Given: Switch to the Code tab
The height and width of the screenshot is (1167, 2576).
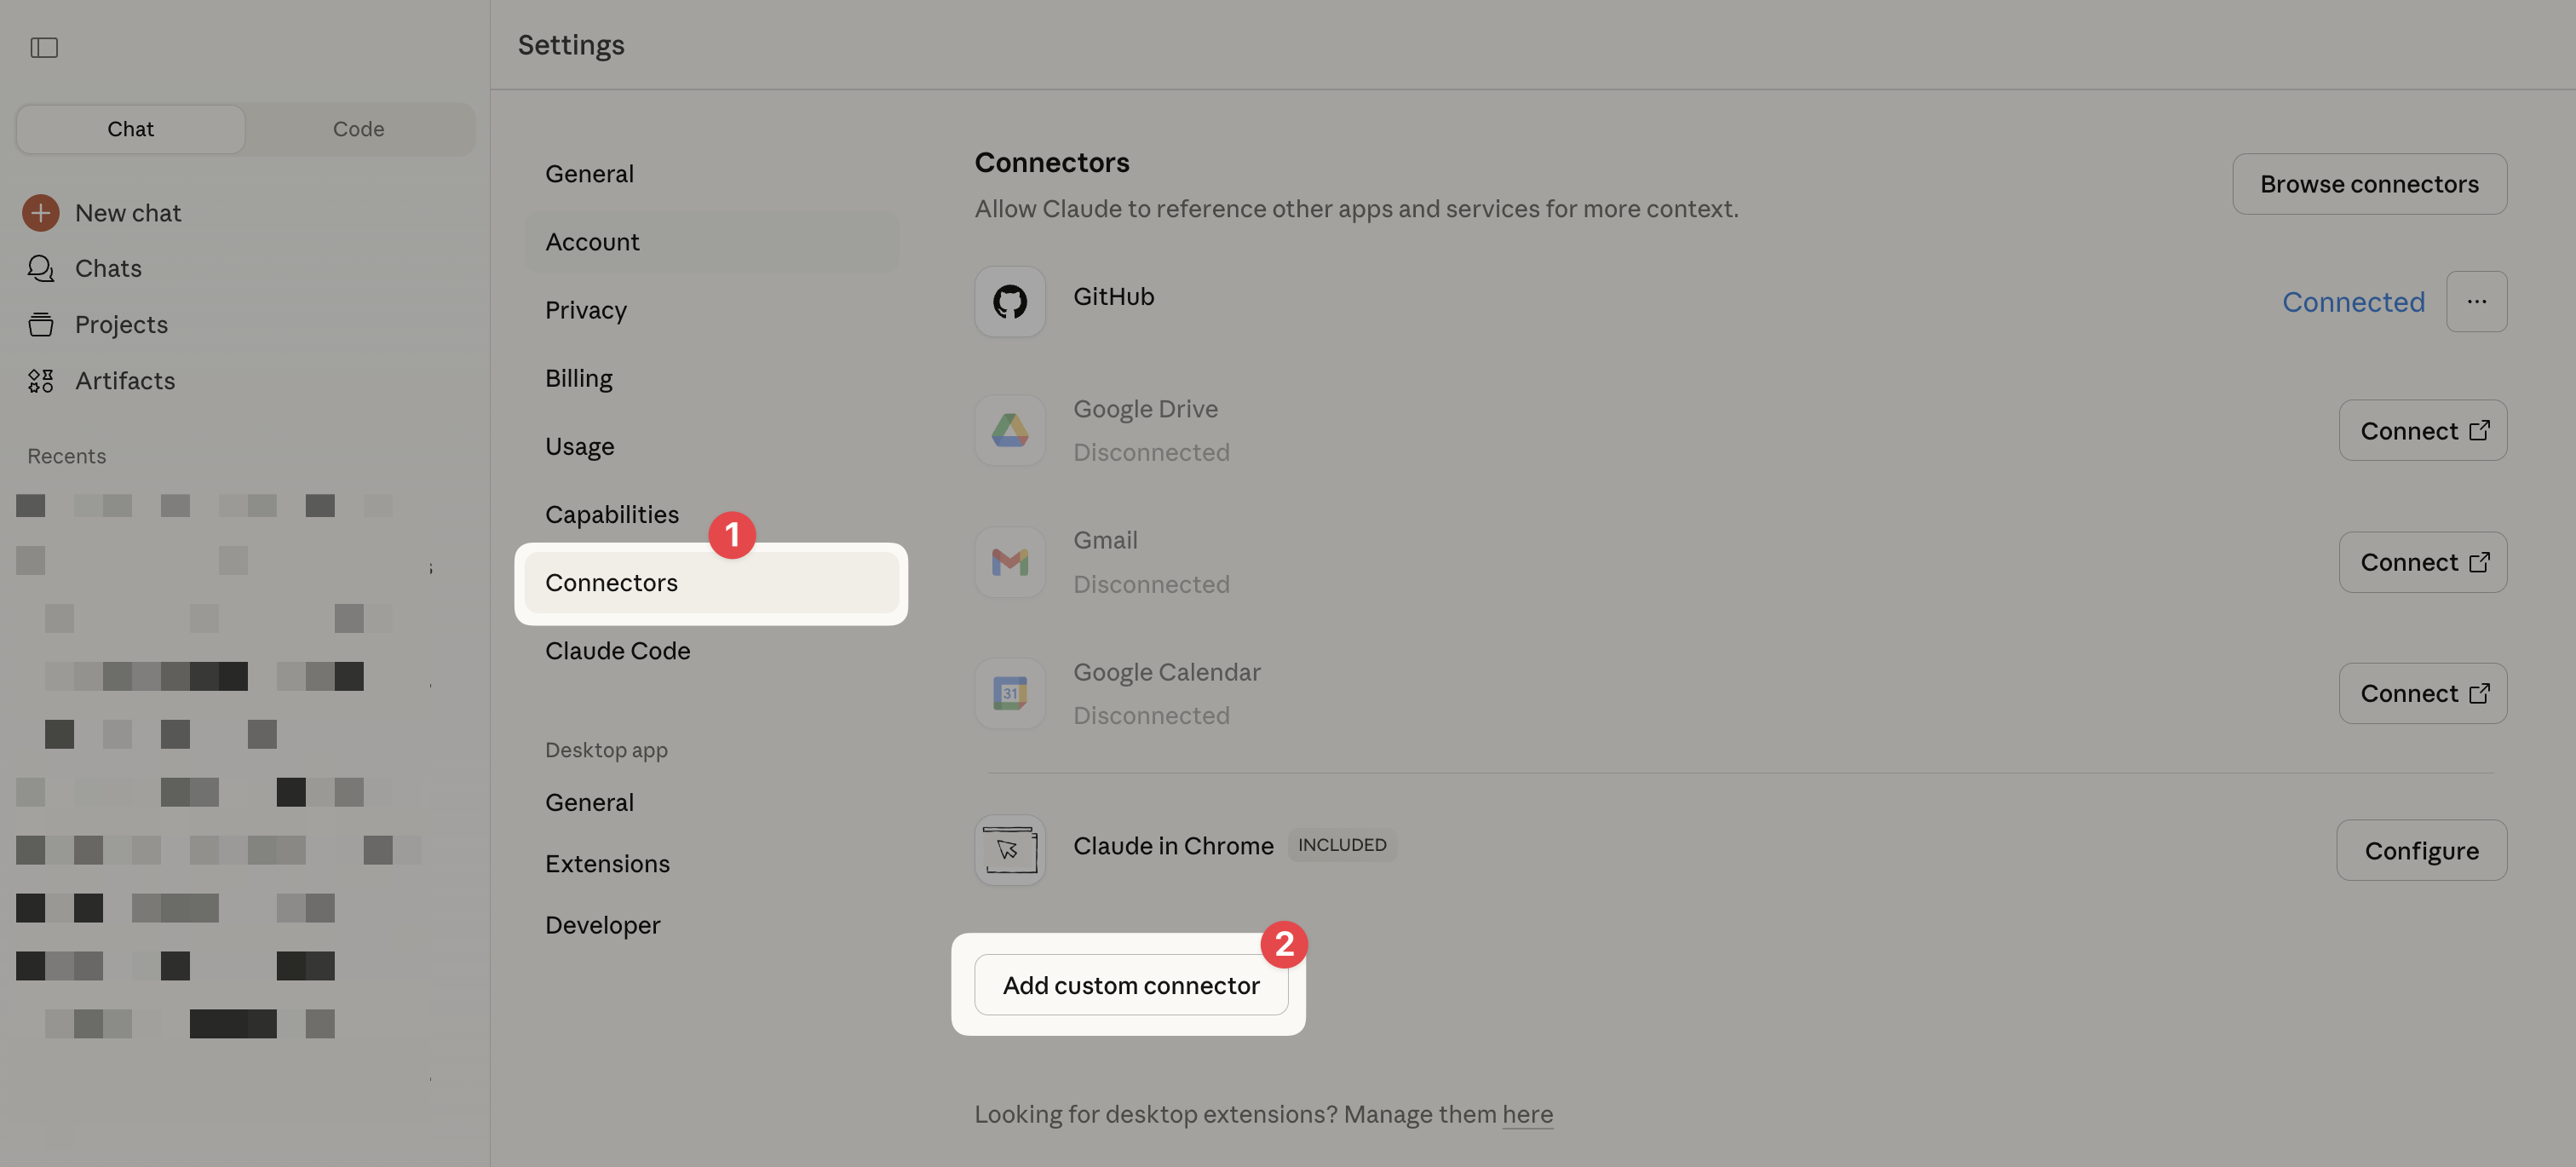Looking at the screenshot, I should (x=358, y=129).
